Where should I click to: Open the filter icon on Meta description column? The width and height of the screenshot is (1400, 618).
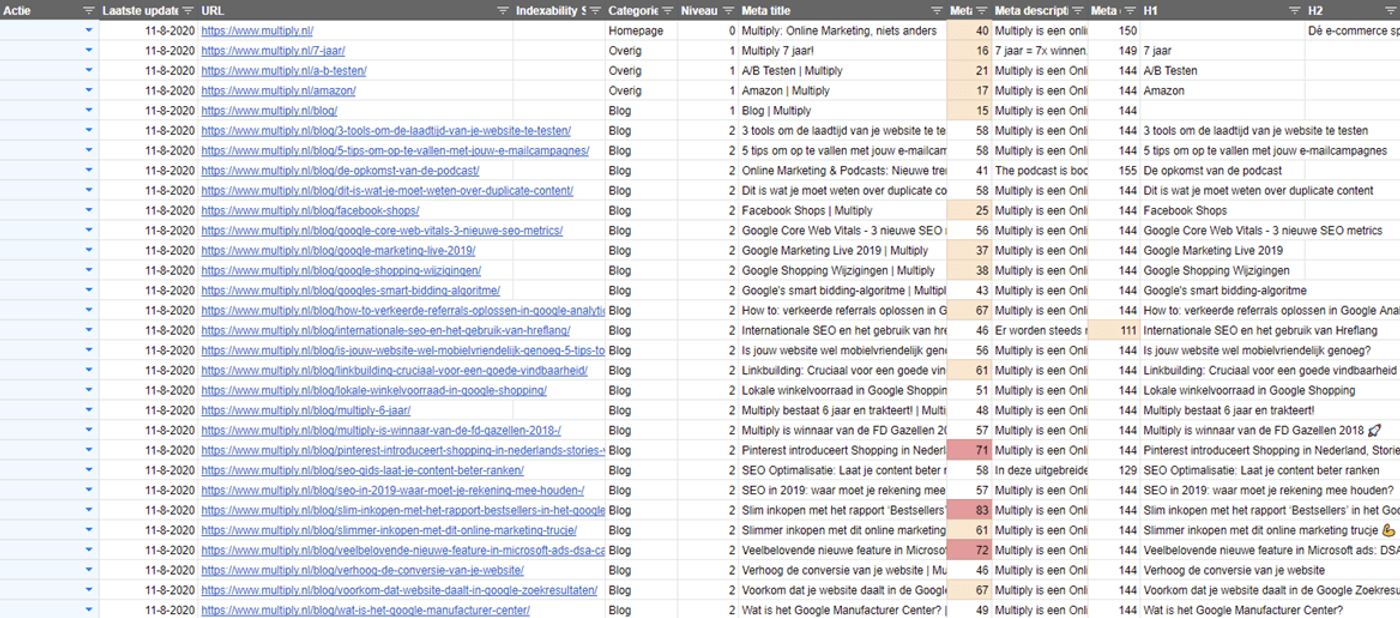(x=1079, y=10)
